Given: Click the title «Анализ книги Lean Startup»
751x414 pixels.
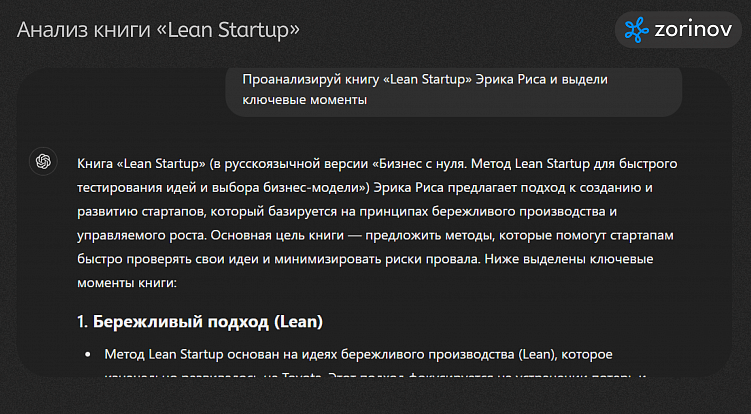Looking at the screenshot, I should pos(158,30).
